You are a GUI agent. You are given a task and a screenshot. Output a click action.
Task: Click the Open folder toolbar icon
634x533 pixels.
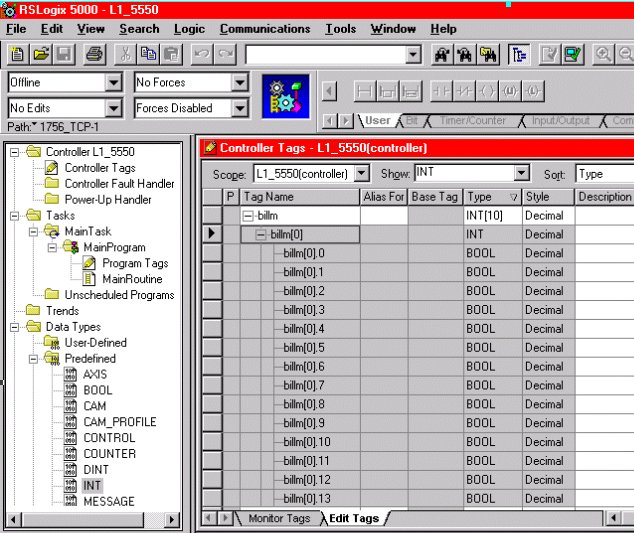[x=41, y=54]
